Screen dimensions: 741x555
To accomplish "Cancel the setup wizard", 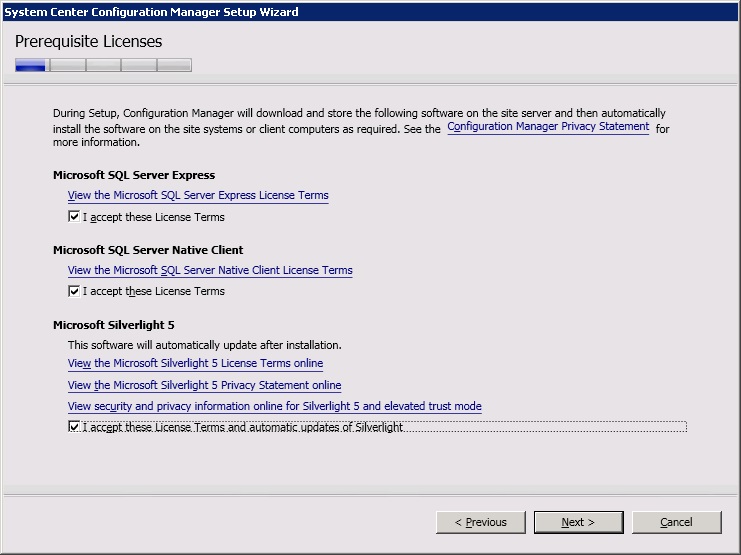I will [x=676, y=522].
